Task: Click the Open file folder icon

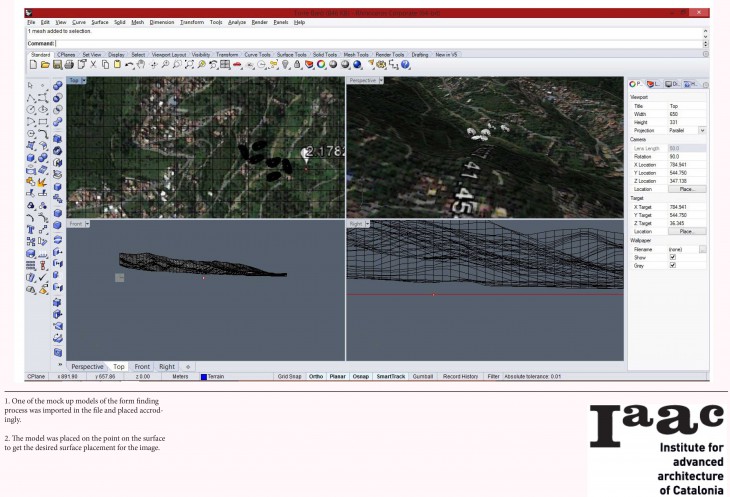Action: (44, 65)
